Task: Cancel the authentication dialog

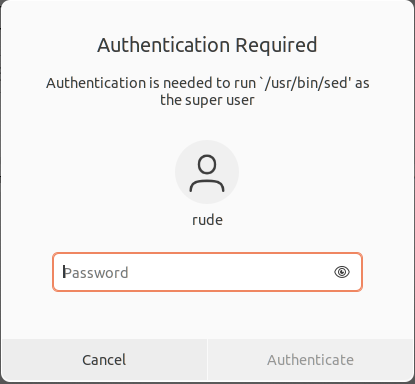Action: click(104, 360)
